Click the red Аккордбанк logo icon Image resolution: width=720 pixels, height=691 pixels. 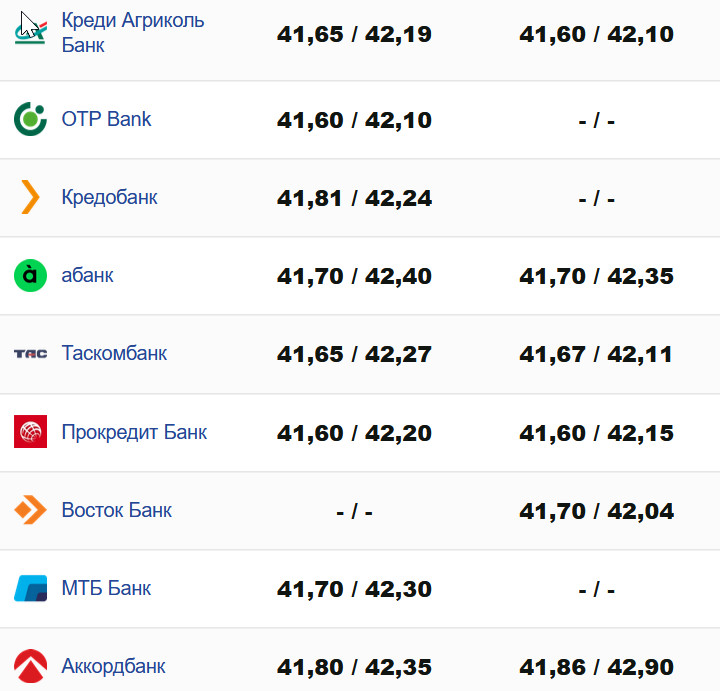pyautogui.click(x=30, y=666)
